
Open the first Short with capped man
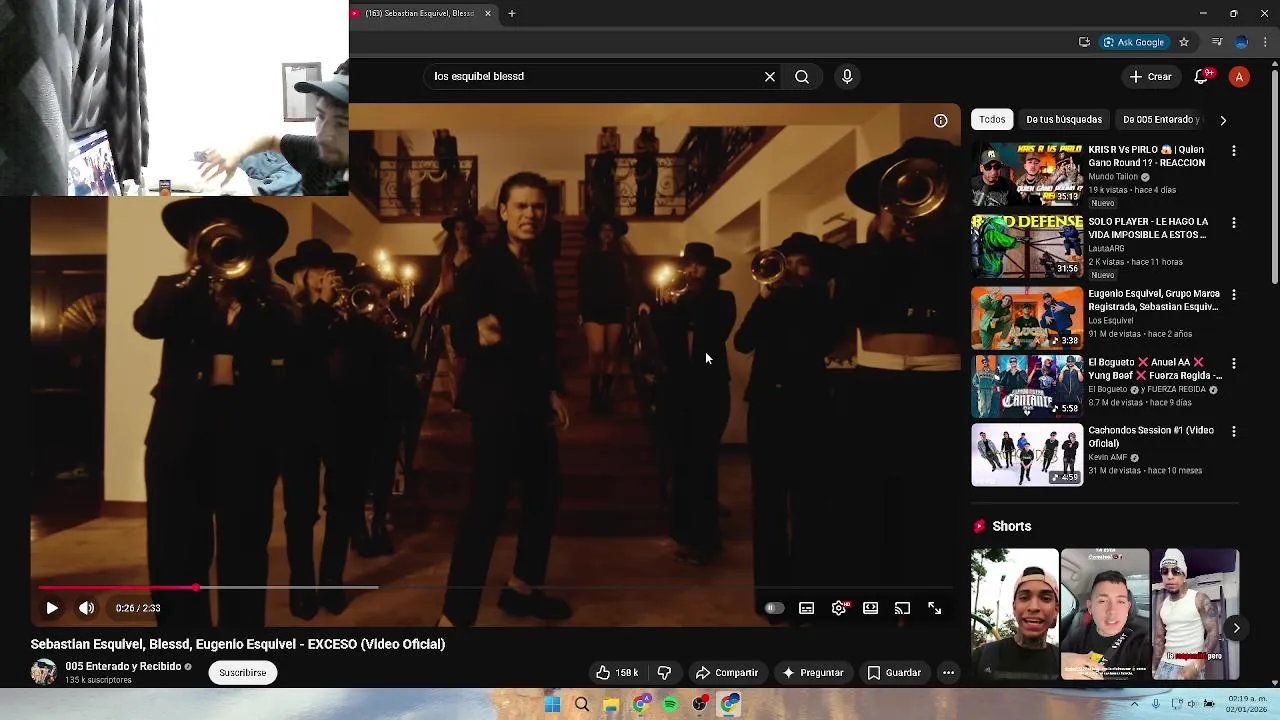[x=1014, y=614]
